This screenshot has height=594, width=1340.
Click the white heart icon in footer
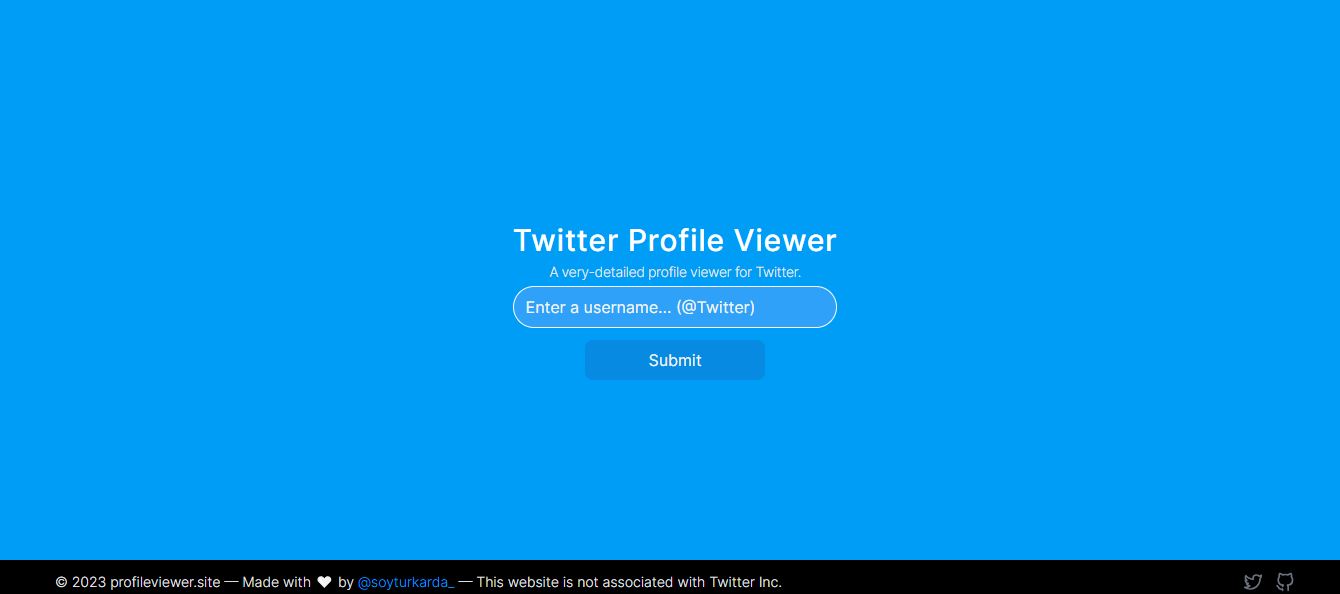(324, 582)
